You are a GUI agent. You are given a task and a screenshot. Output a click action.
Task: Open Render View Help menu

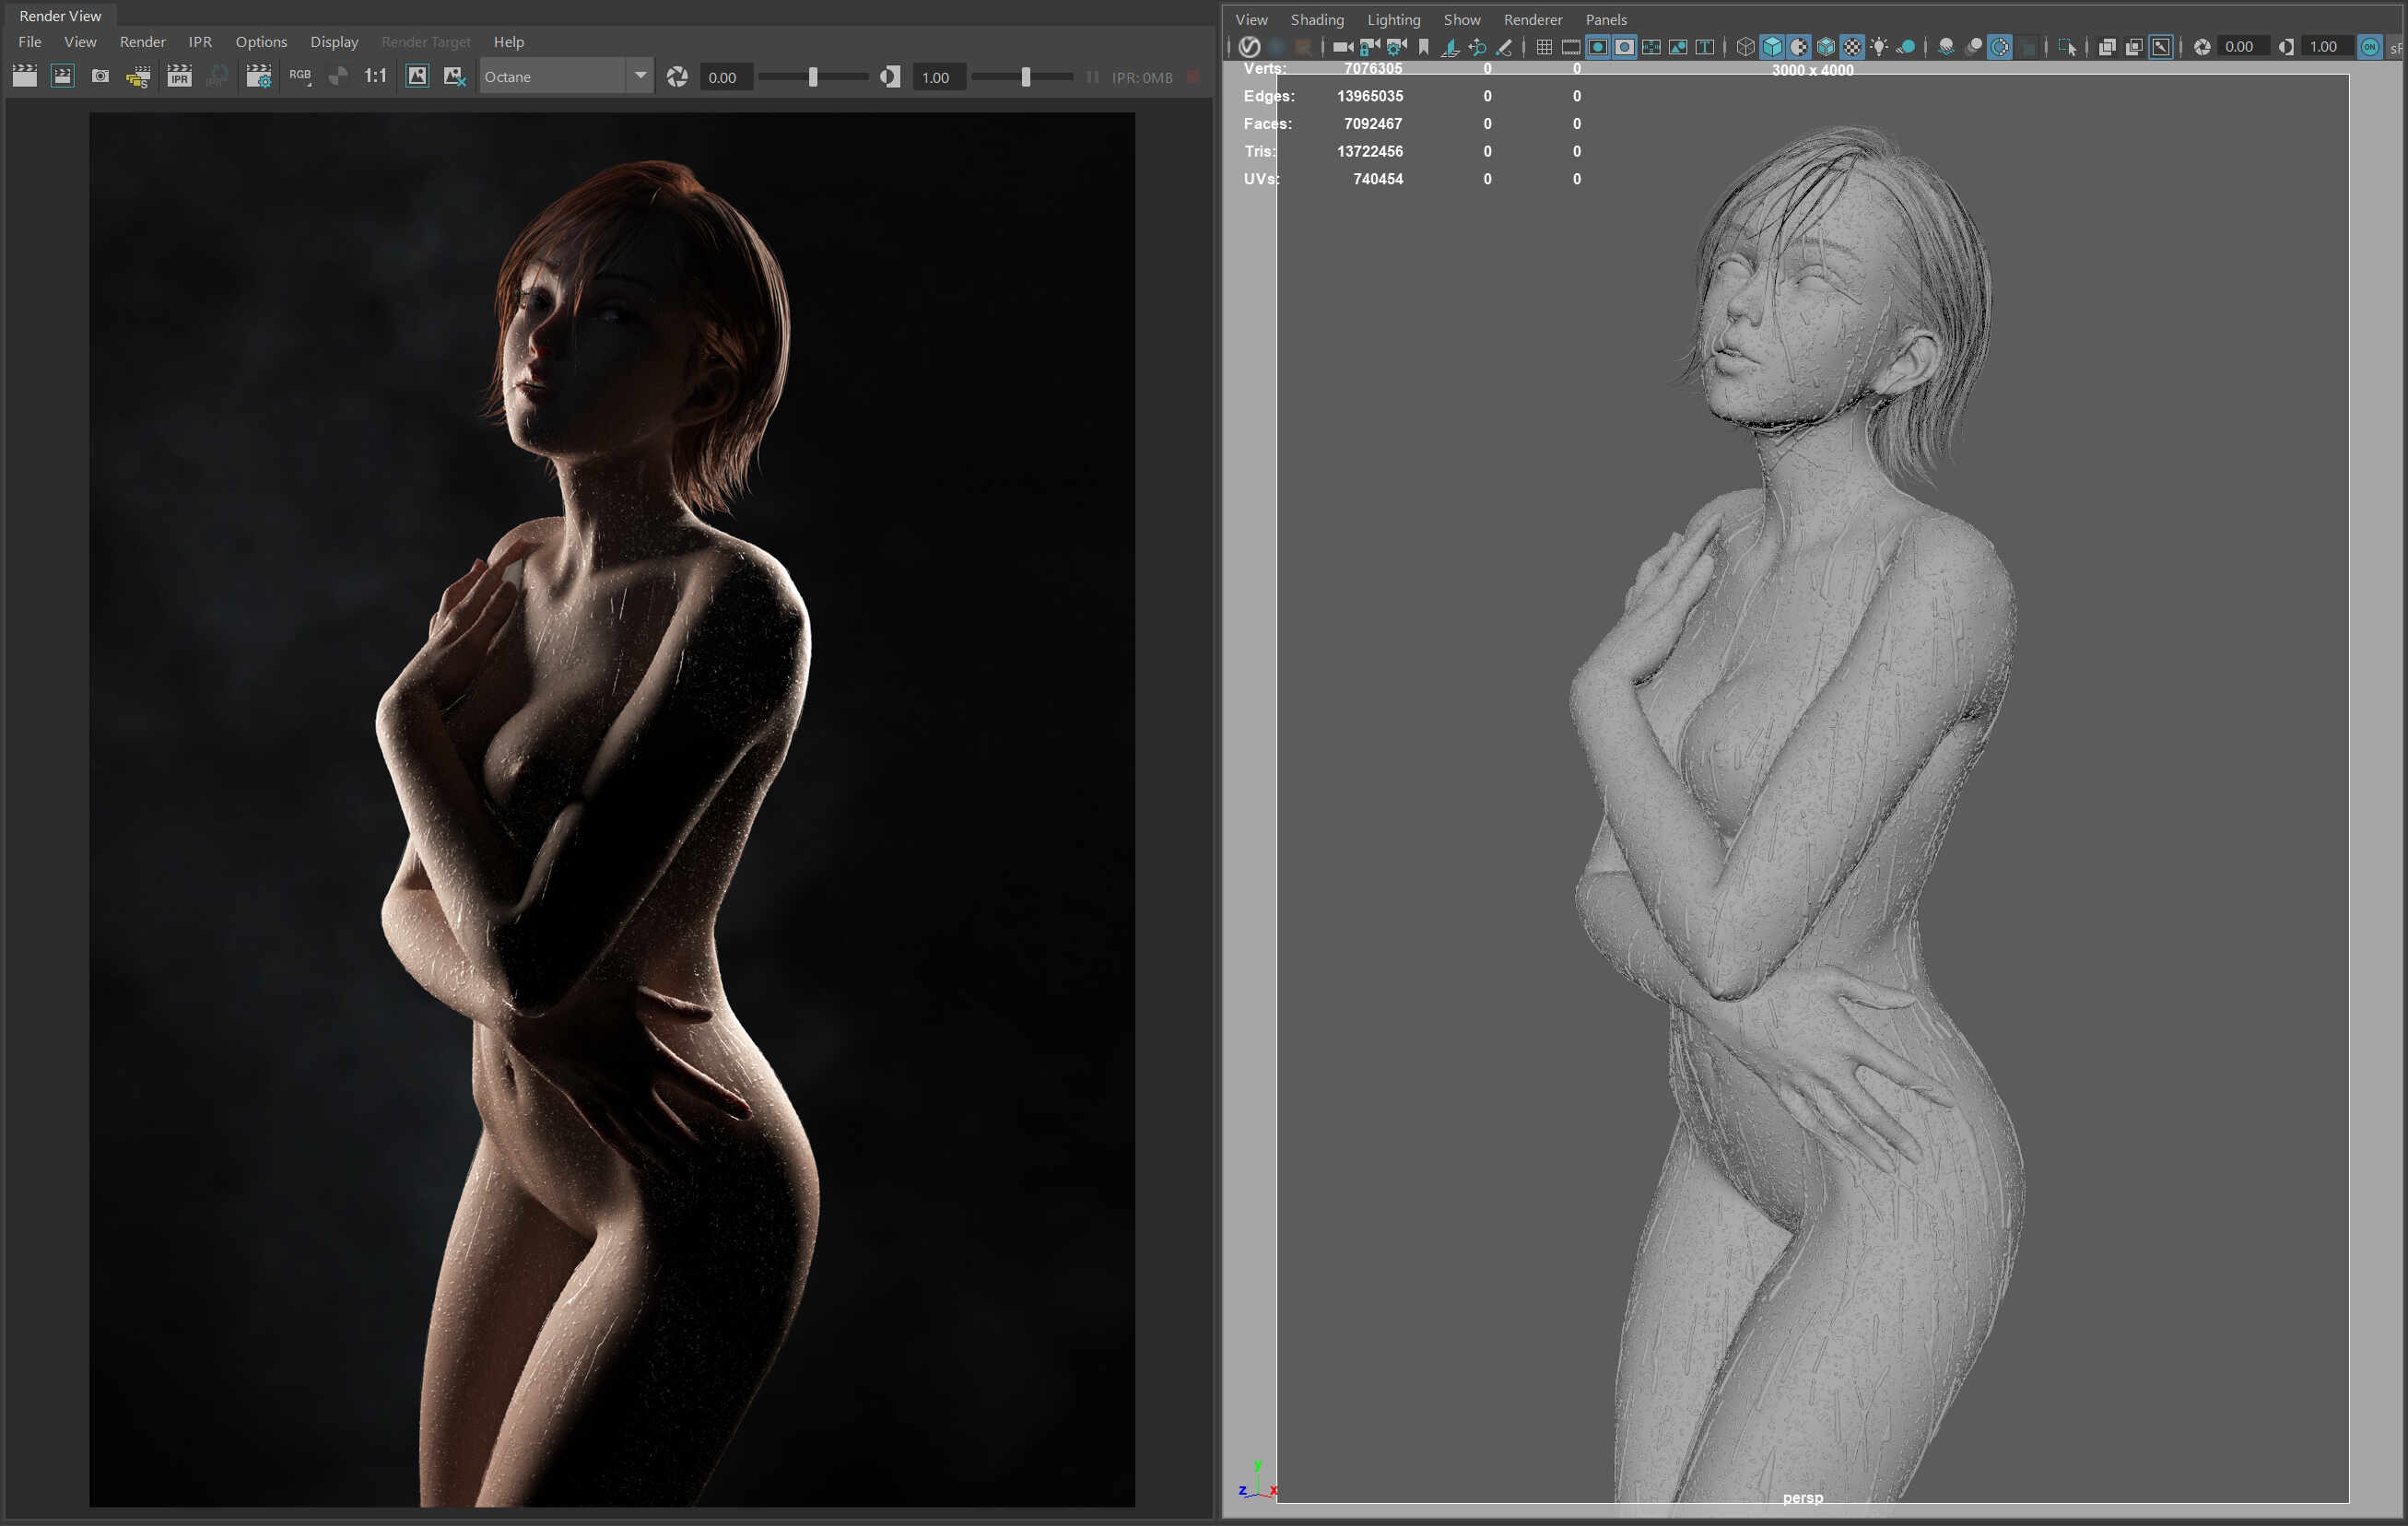click(x=508, y=42)
